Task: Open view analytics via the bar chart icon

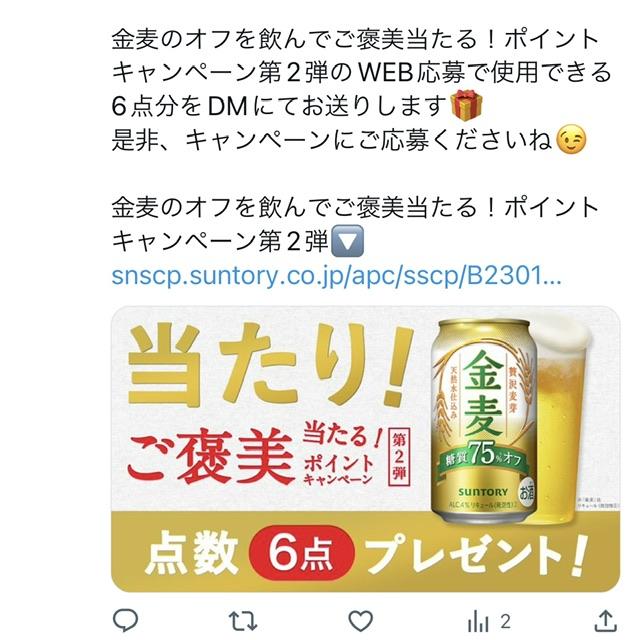Action: pos(478,622)
